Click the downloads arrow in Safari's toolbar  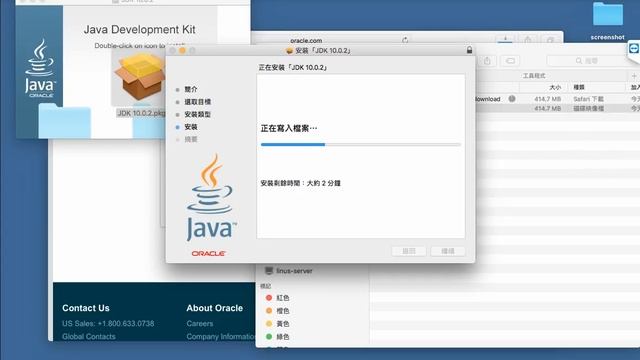tap(505, 40)
